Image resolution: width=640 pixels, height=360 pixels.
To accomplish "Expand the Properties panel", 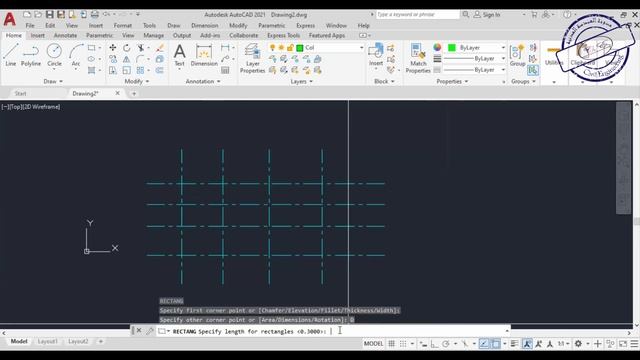I will (452, 81).
